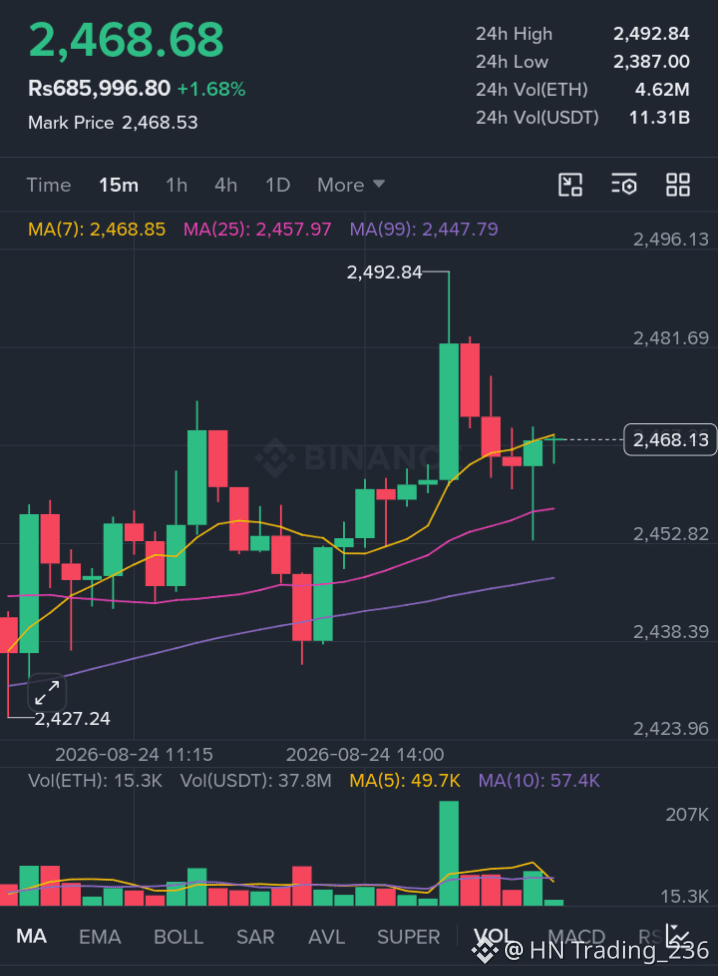Open the grid layout icon

click(678, 185)
